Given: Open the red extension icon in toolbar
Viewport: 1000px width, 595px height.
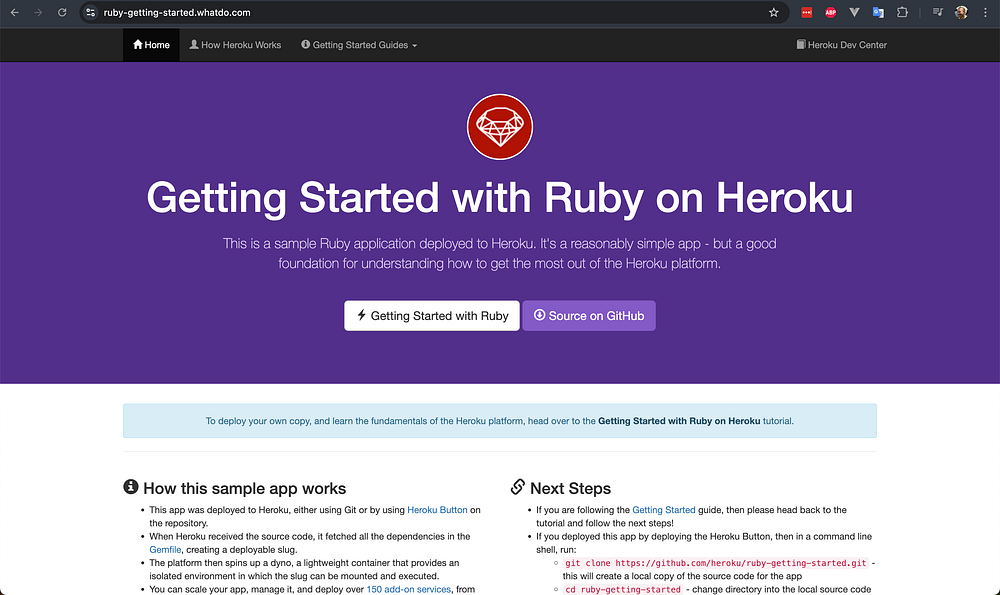Looking at the screenshot, I should tap(807, 12).
